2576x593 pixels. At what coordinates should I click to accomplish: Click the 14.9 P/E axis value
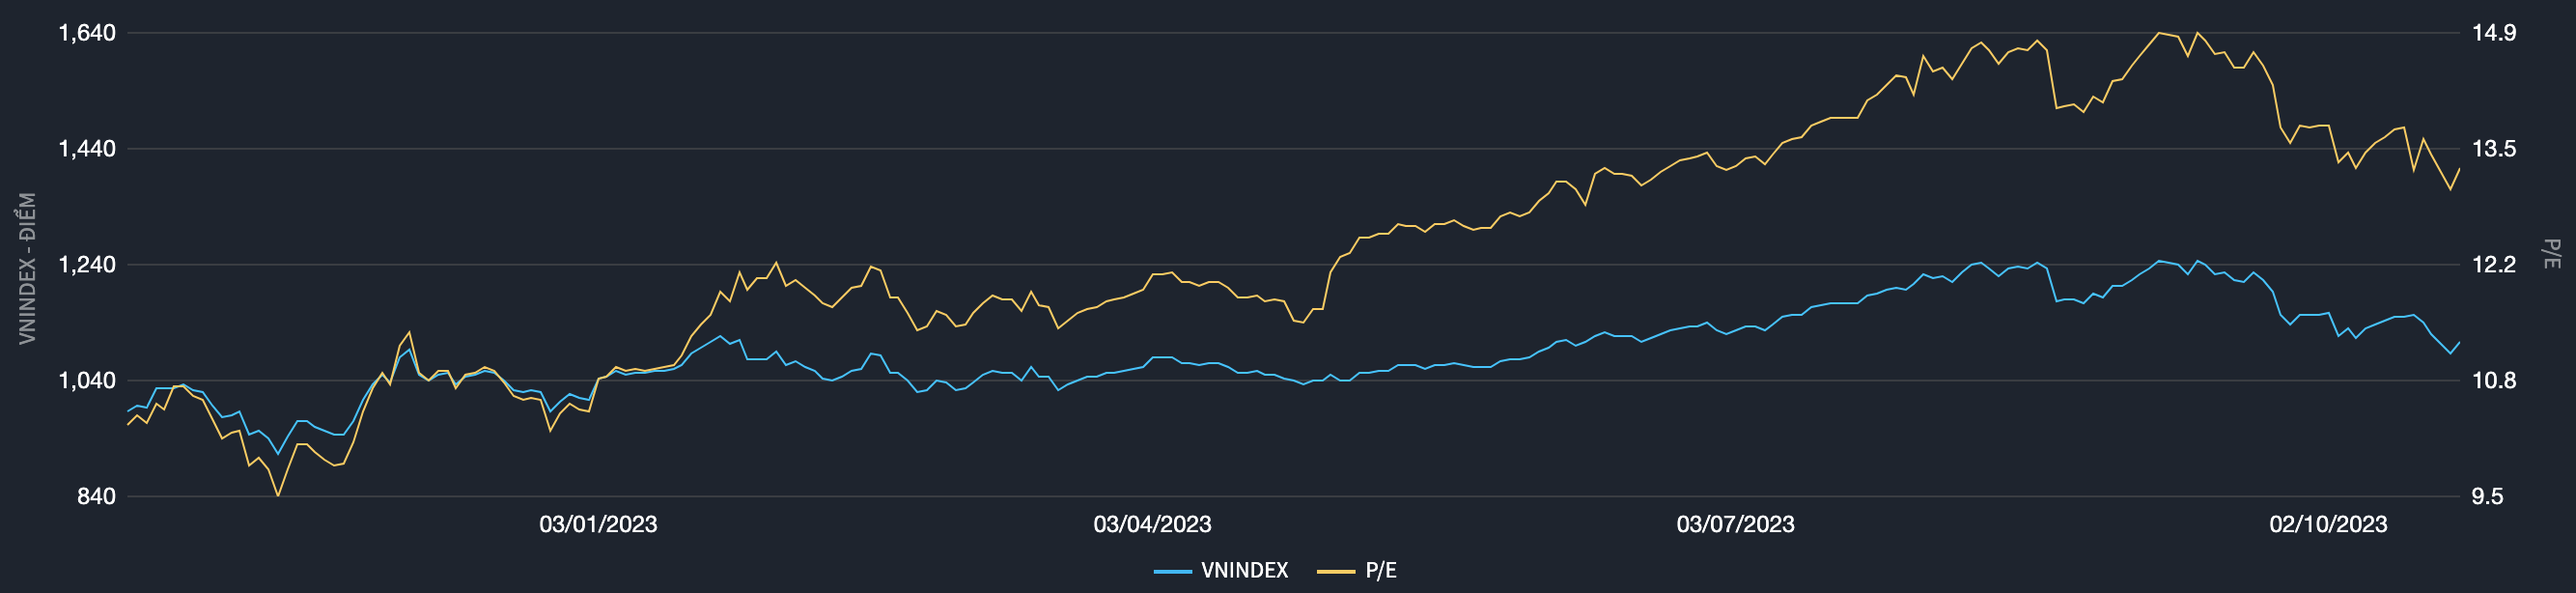(2494, 33)
